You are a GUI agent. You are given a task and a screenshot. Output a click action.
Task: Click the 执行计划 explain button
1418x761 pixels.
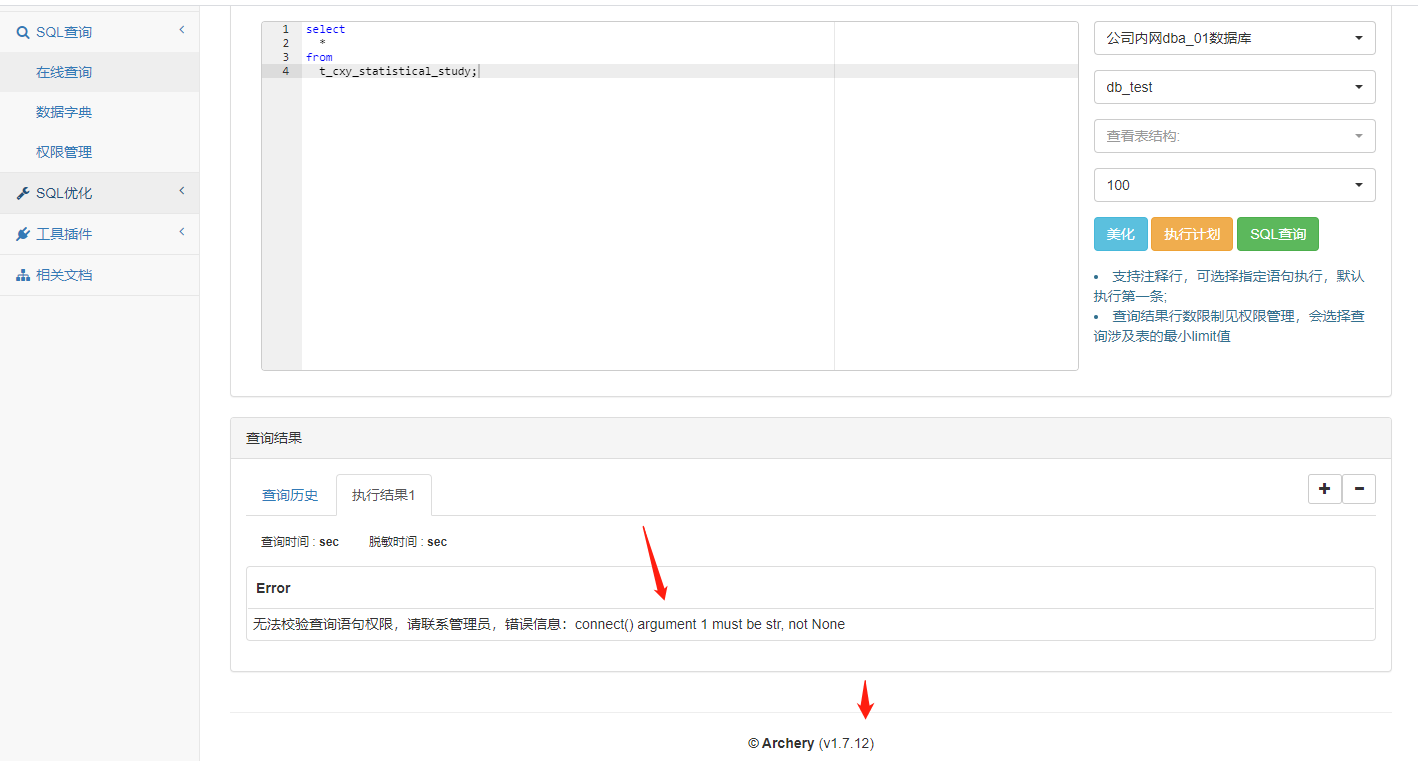point(1192,234)
